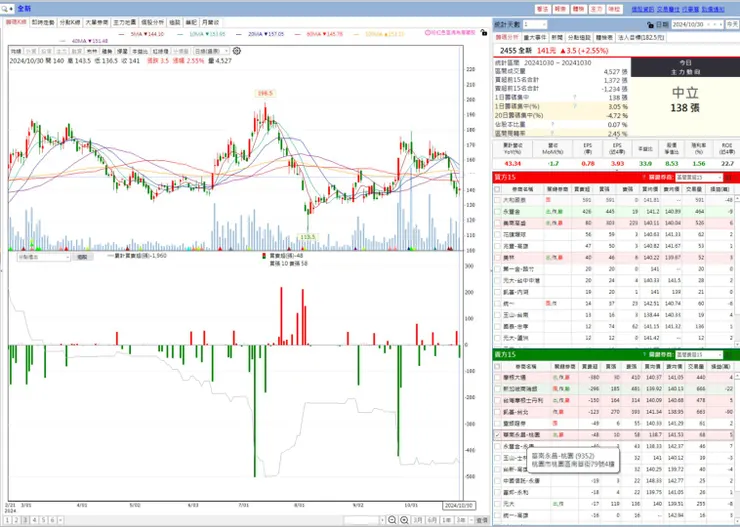Tick checkbox for buyer 元大-台中中港
Image resolution: width=740 pixels, height=527 pixels.
click(x=497, y=281)
